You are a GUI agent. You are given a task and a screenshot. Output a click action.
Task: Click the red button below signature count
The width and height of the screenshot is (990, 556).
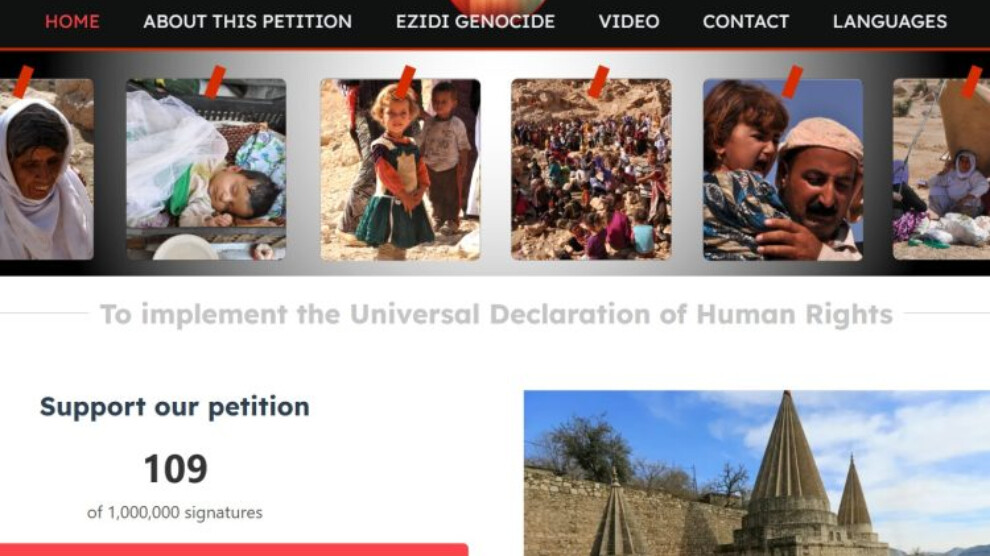[x=234, y=550]
